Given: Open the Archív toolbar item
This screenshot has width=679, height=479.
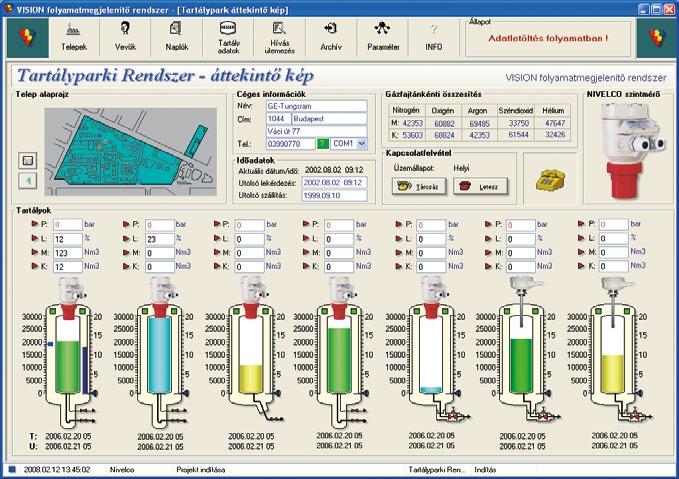Looking at the screenshot, I should tap(331, 38).
